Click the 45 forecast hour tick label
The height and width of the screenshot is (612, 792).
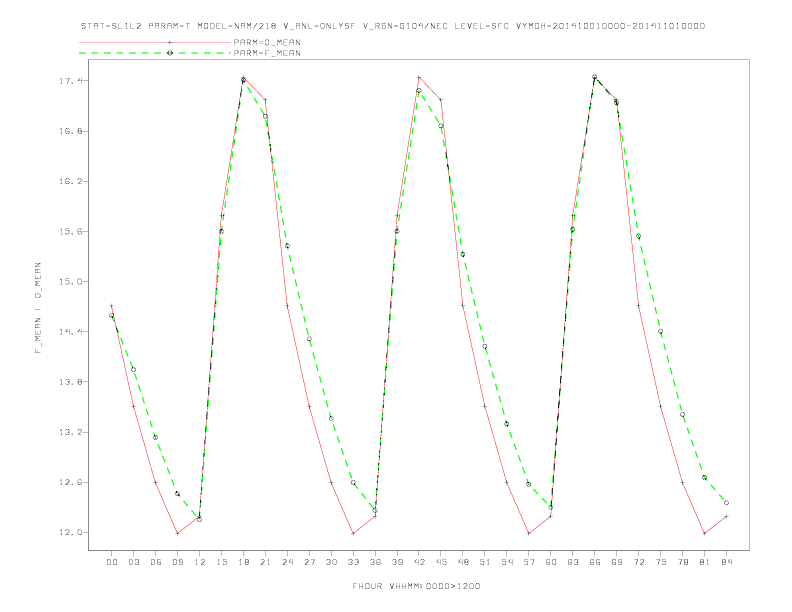441,562
